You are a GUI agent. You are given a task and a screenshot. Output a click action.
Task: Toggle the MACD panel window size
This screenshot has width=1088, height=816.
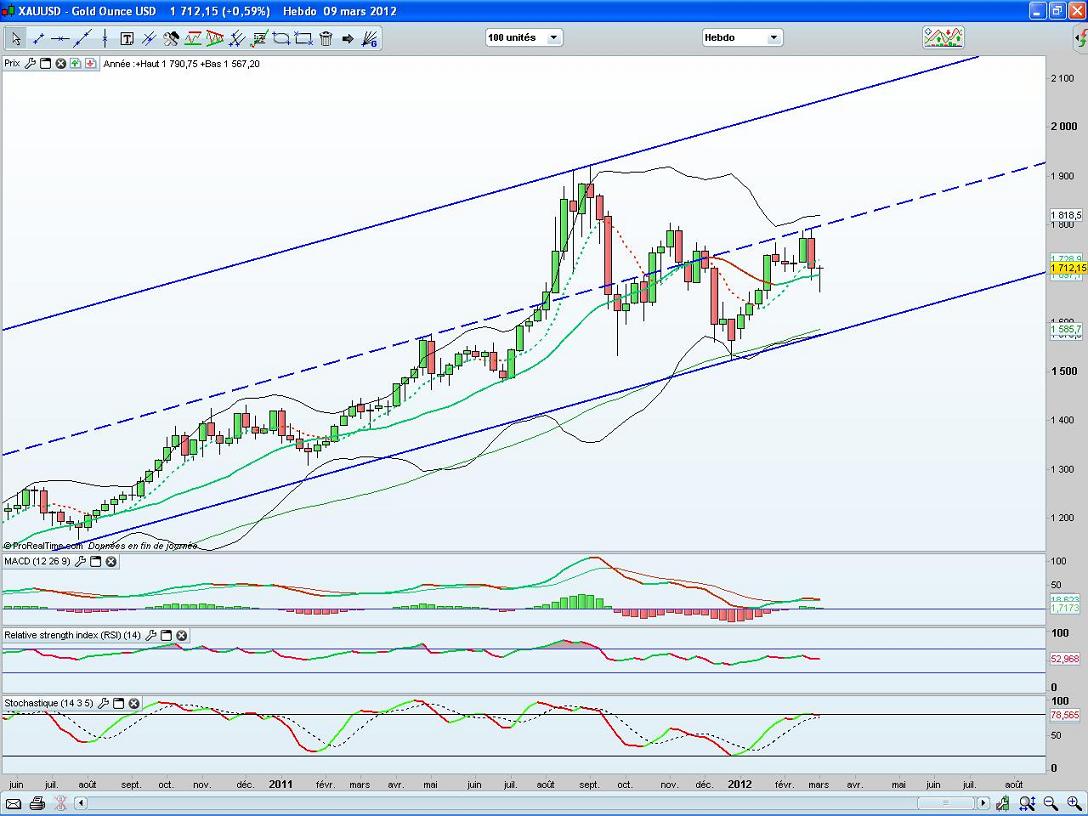click(x=96, y=562)
